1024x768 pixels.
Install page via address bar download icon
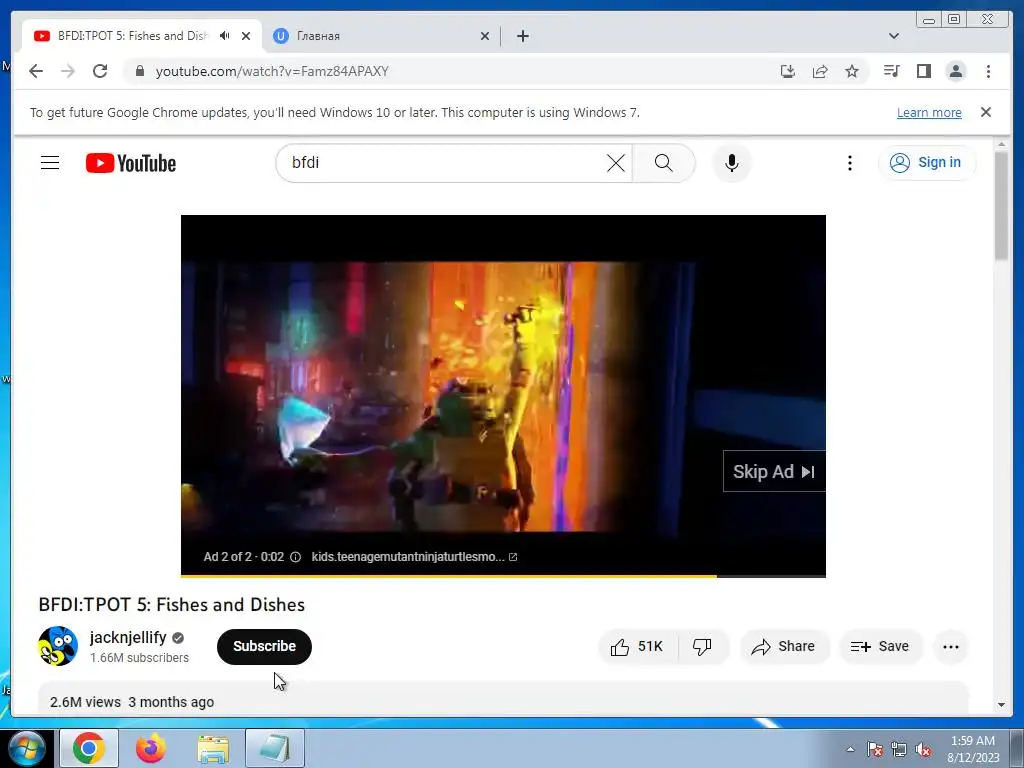coord(788,71)
